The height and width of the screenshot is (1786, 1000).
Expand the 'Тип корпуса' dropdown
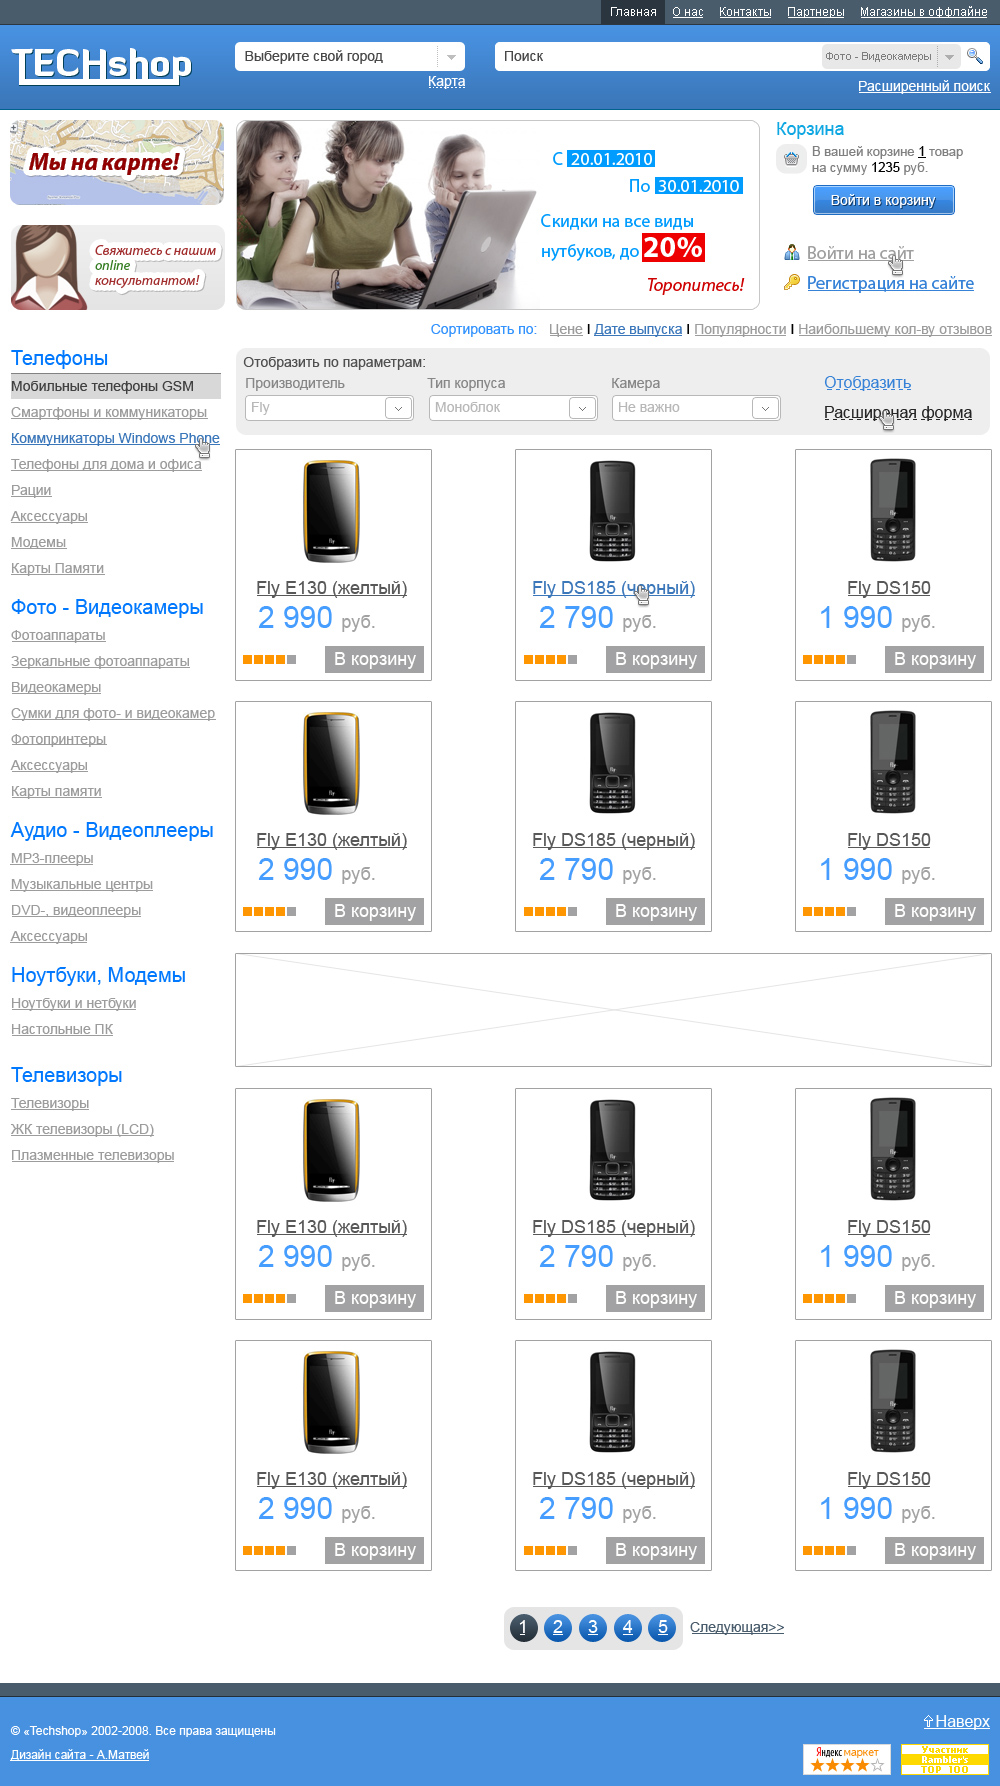pyautogui.click(x=582, y=408)
